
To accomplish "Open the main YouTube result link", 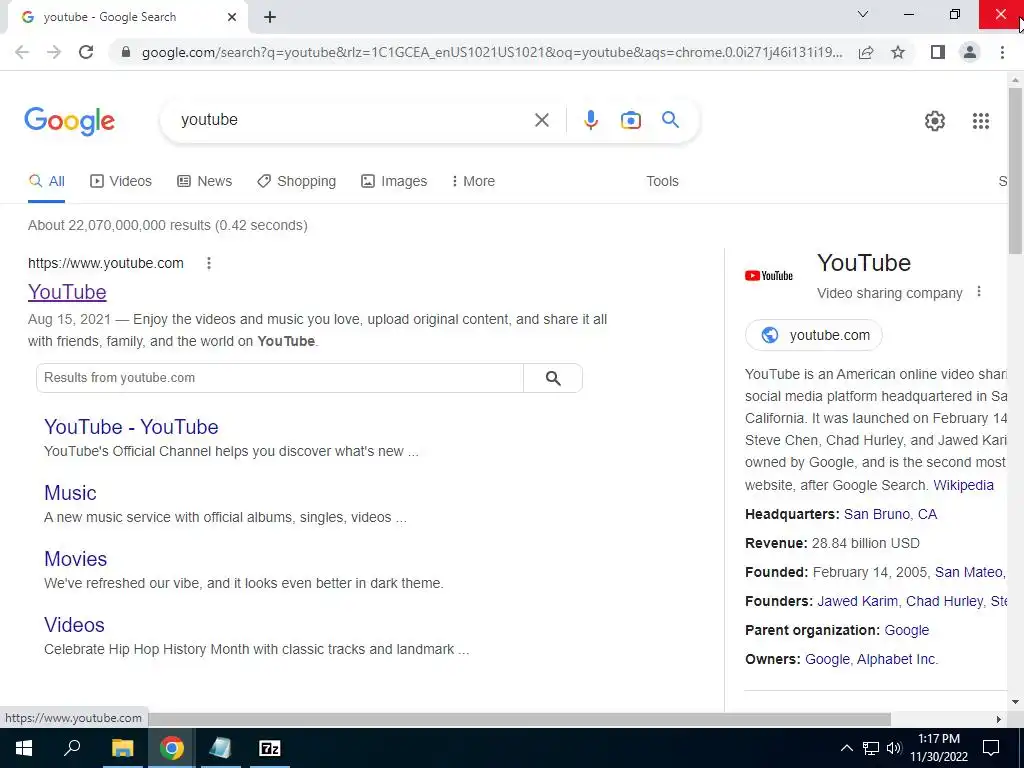I will coord(67,292).
